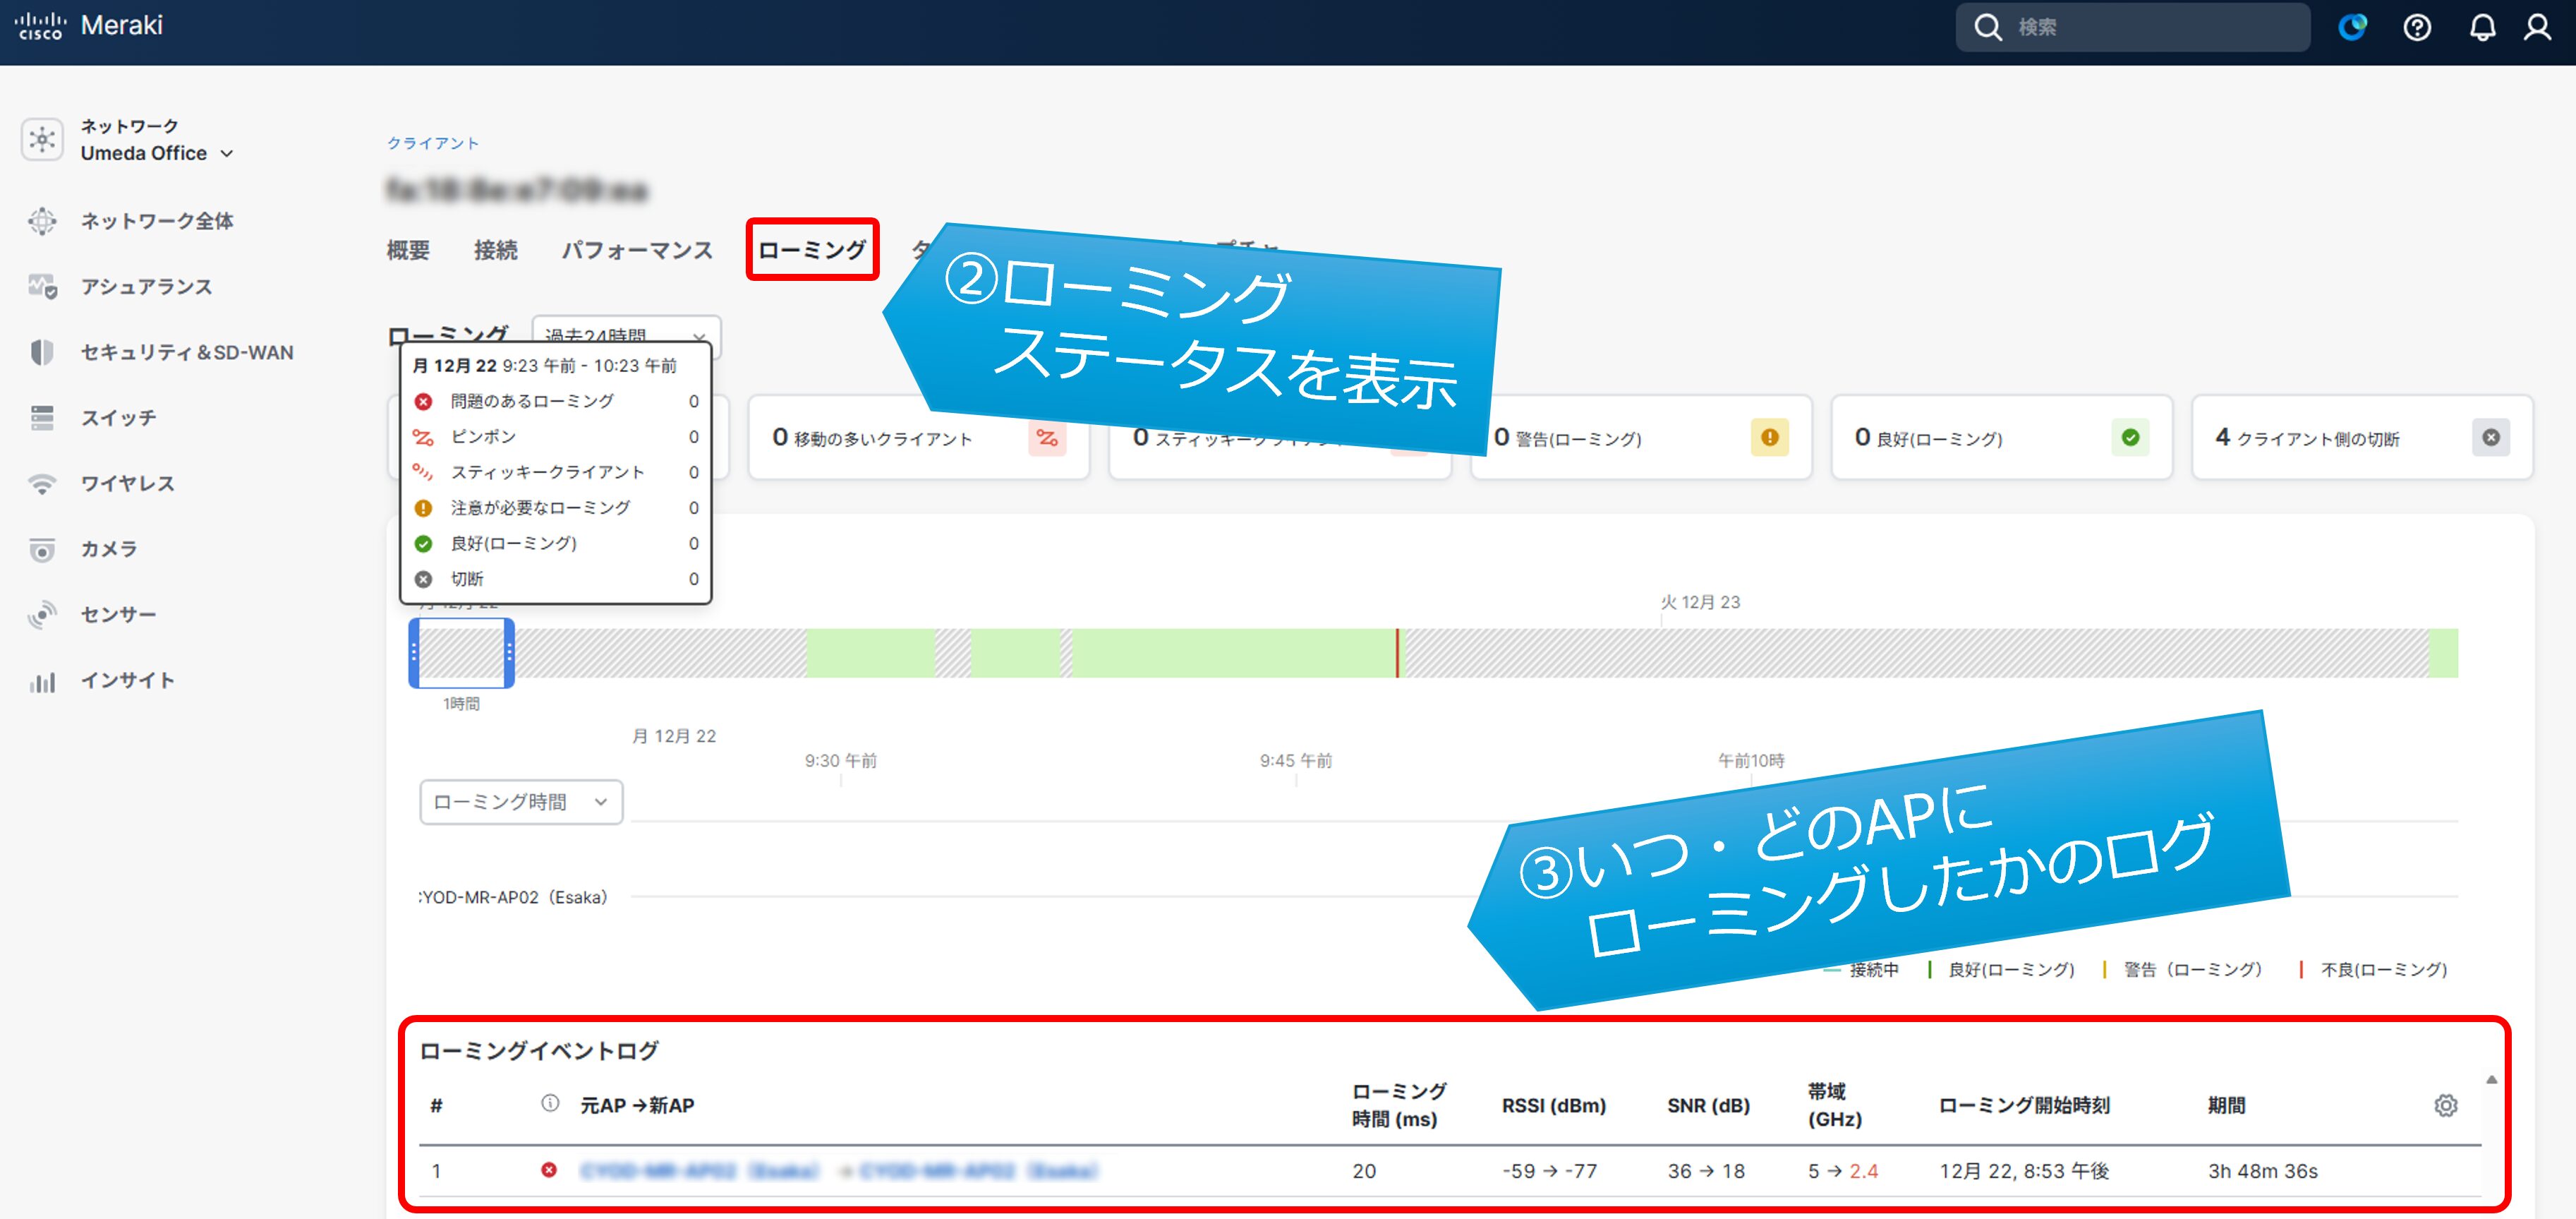Open the help question mark icon
The image size is (2576, 1219).
pos(2418,27)
